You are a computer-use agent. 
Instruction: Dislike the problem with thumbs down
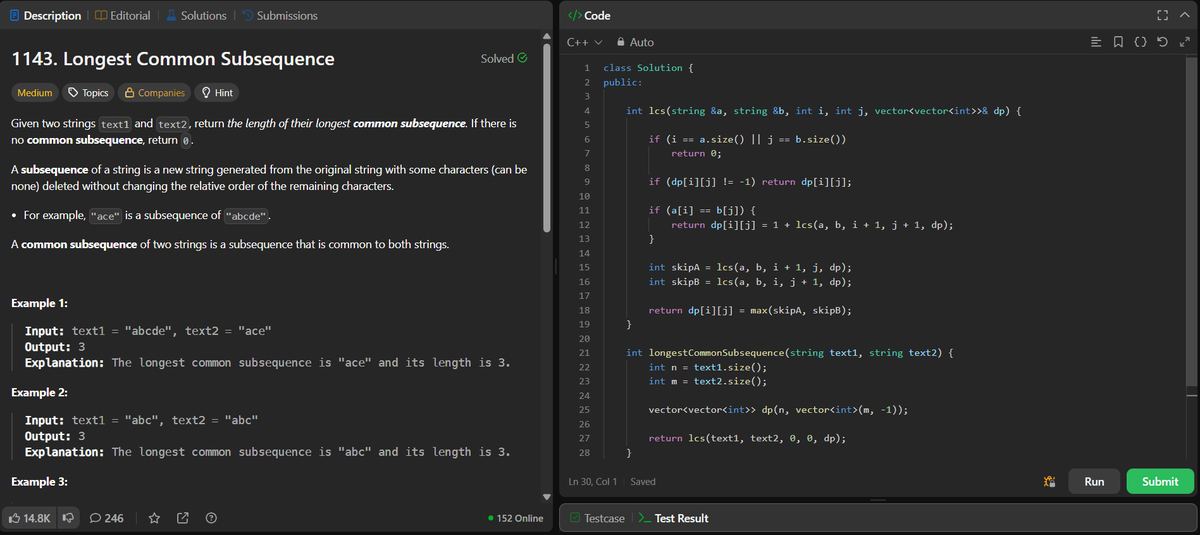coord(69,518)
